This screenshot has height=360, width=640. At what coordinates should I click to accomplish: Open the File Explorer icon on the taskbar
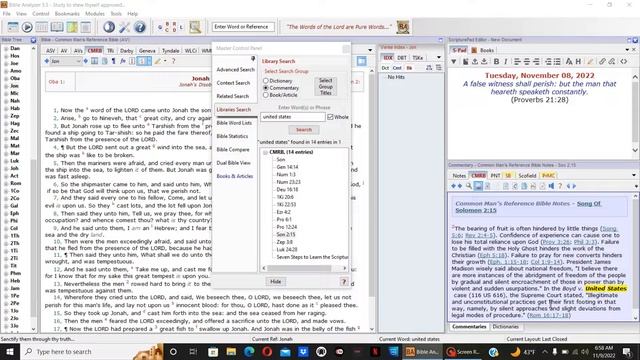coord(231,352)
